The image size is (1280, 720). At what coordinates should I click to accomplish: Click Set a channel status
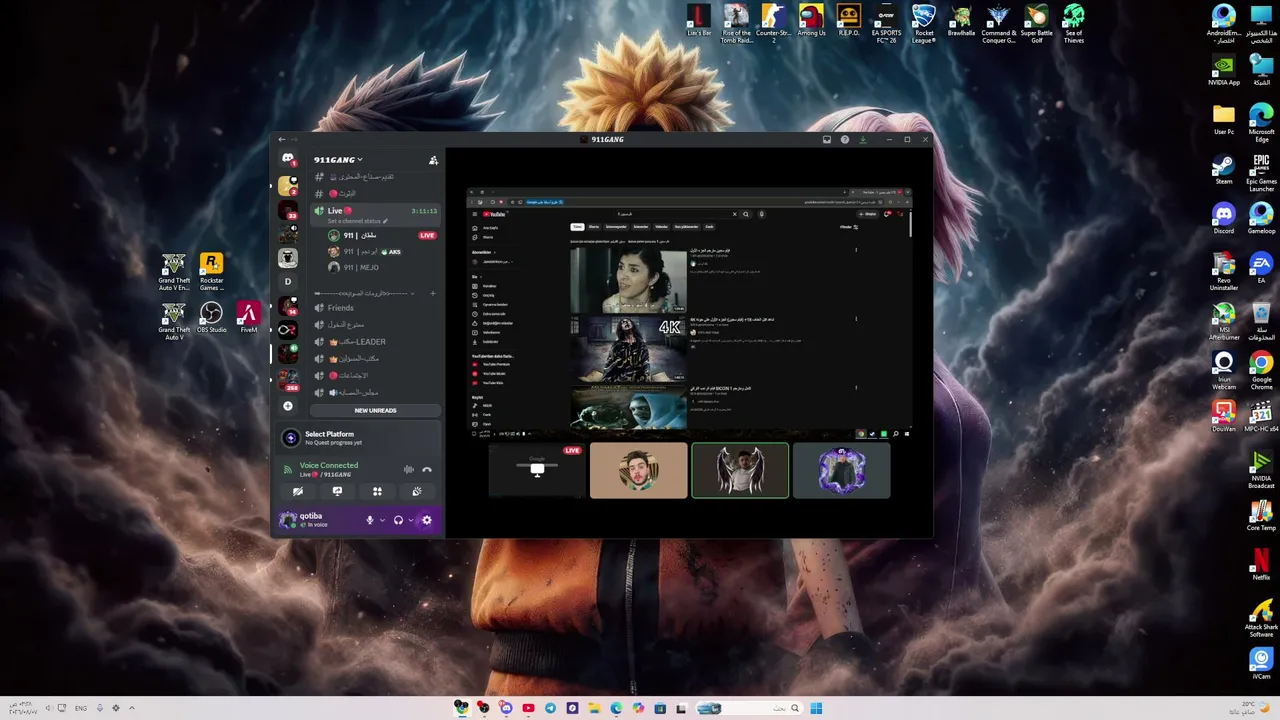[358, 221]
